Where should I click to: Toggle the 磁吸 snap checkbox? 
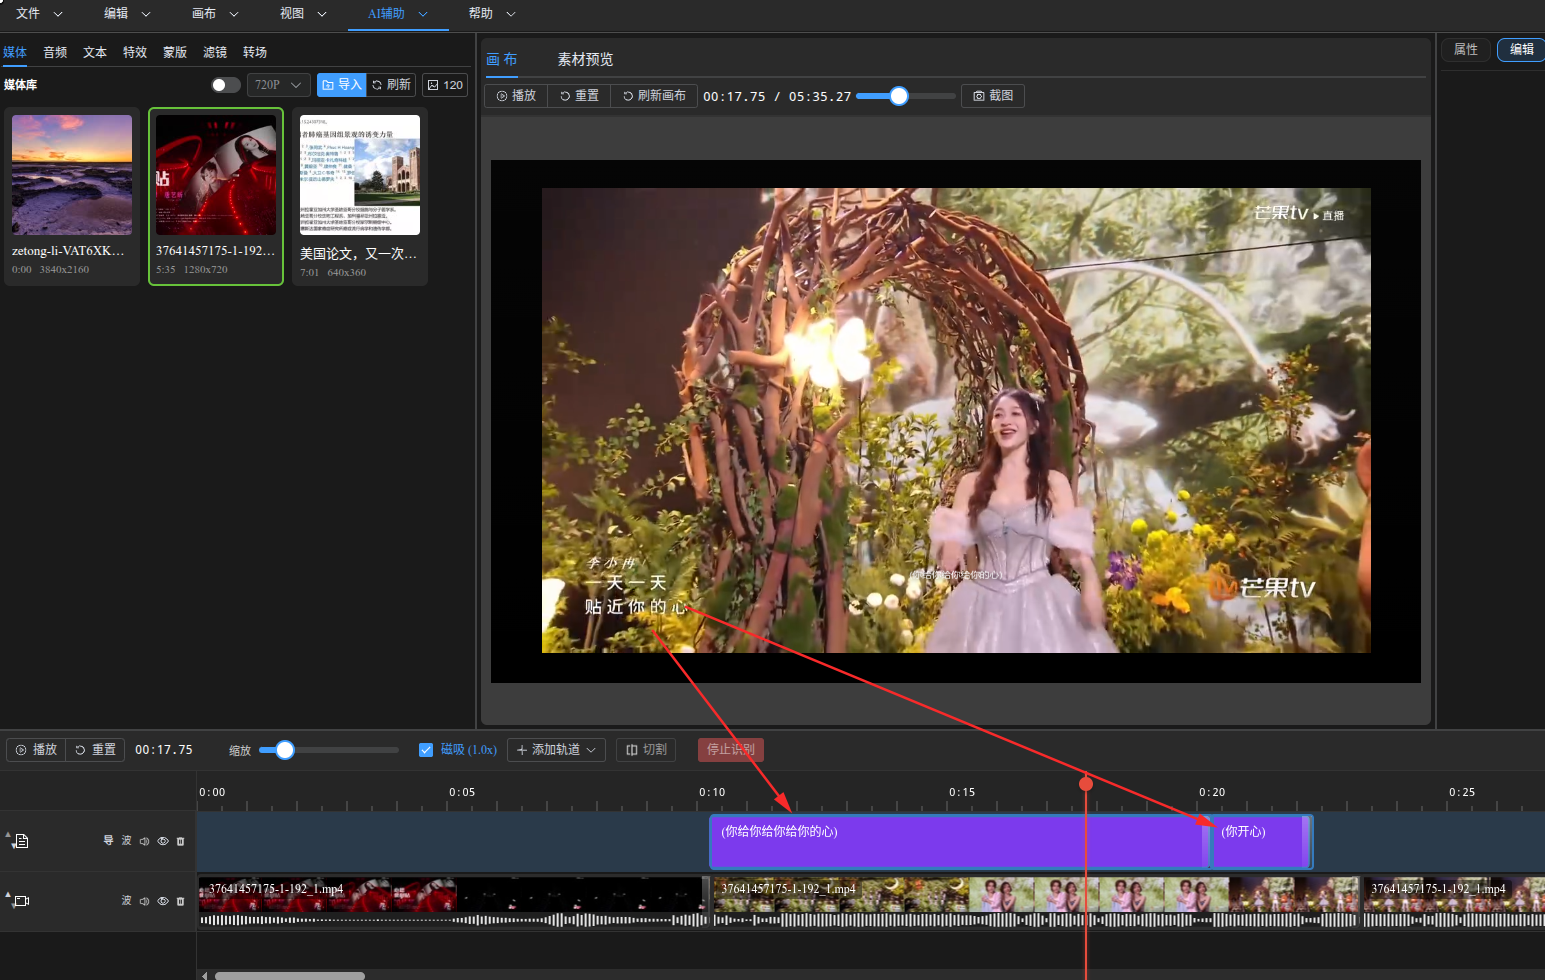426,750
